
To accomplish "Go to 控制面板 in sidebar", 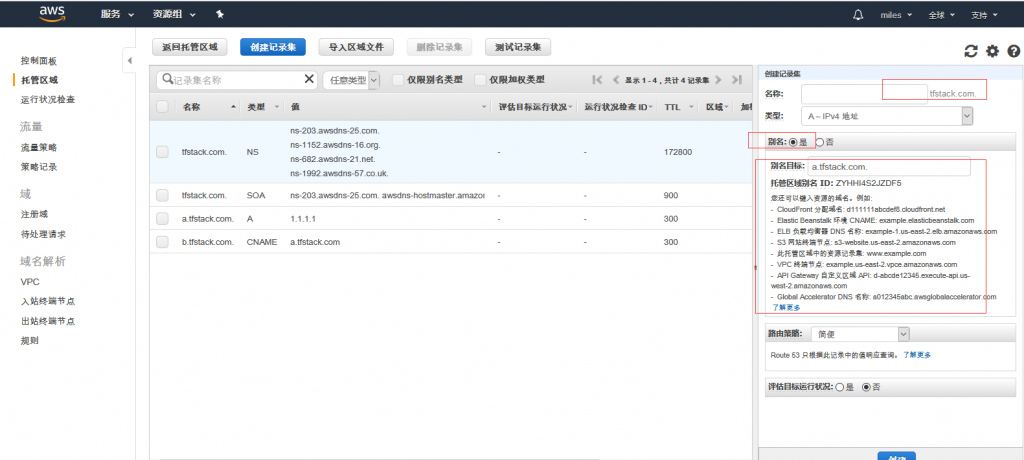I will pos(39,61).
